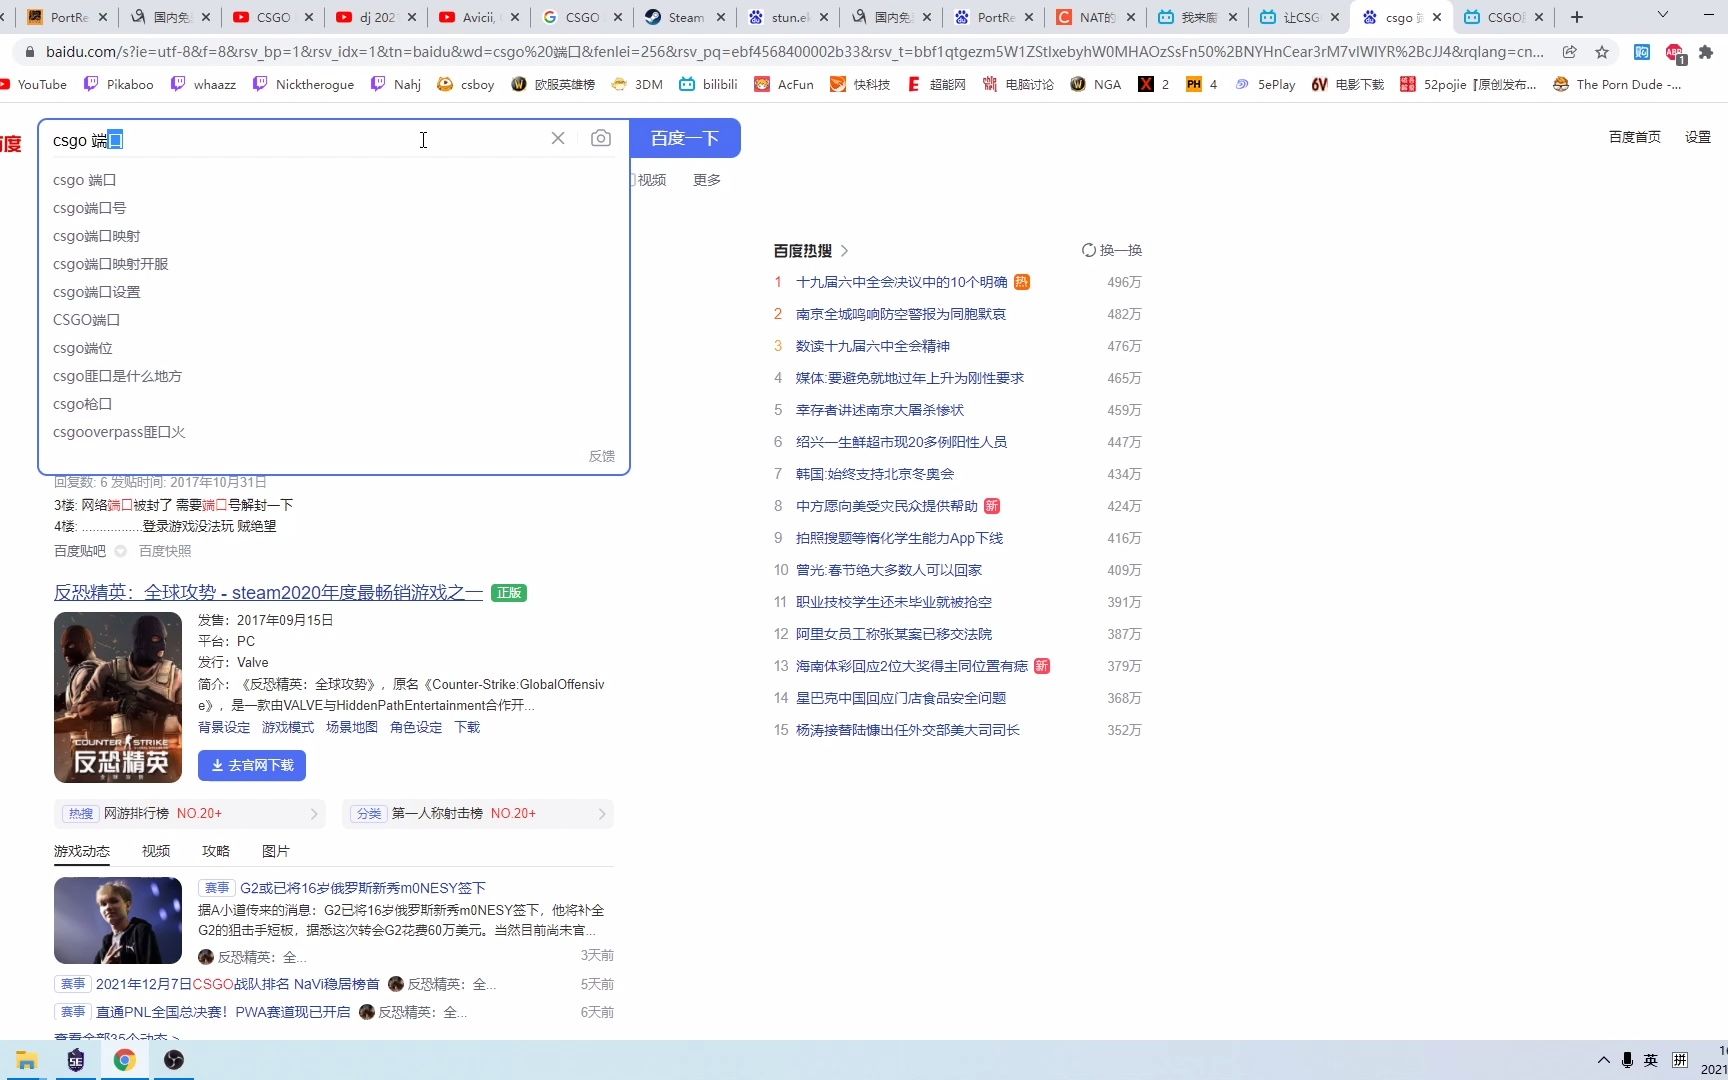
Task: Open the Counter-Strike game cover thumbnail
Action: (x=118, y=697)
